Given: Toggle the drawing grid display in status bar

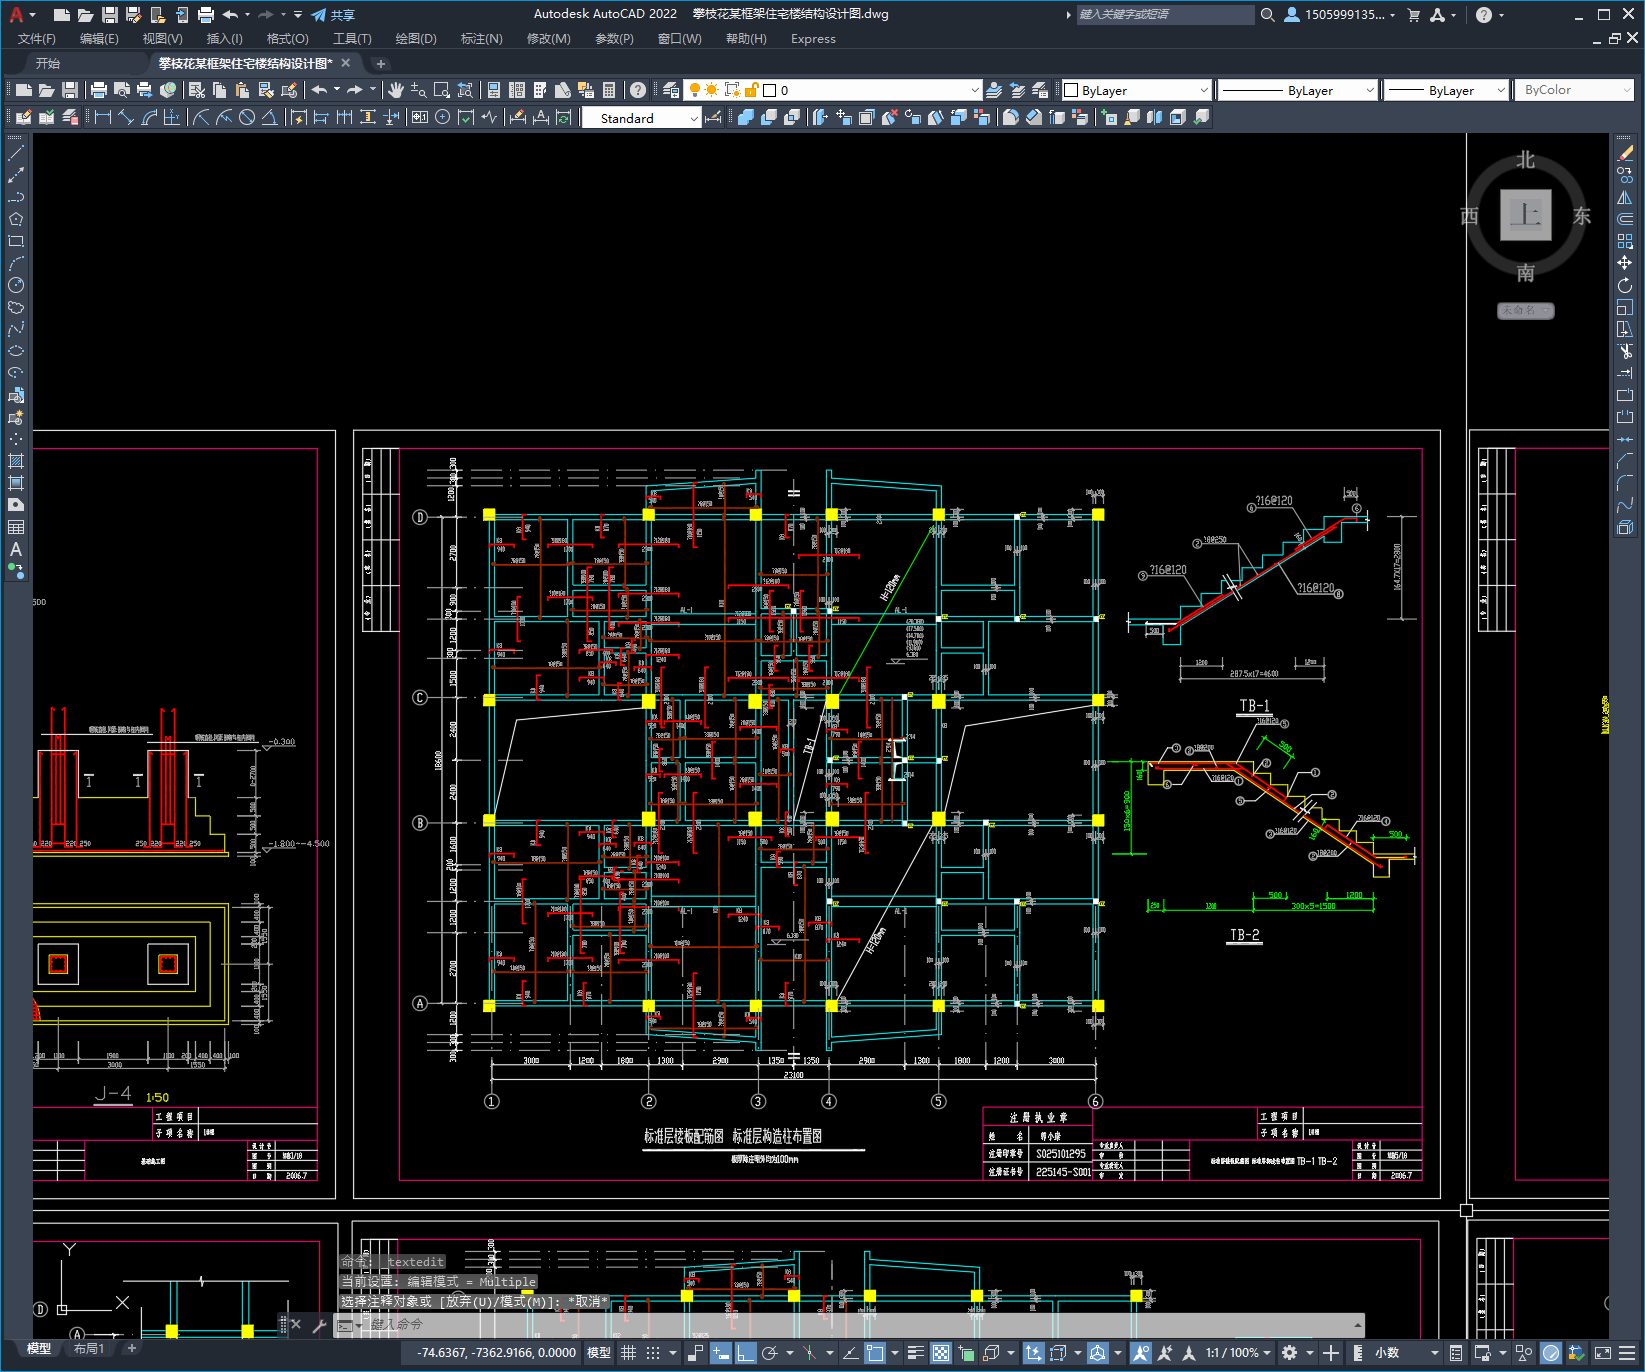Looking at the screenshot, I should pyautogui.click(x=628, y=1353).
